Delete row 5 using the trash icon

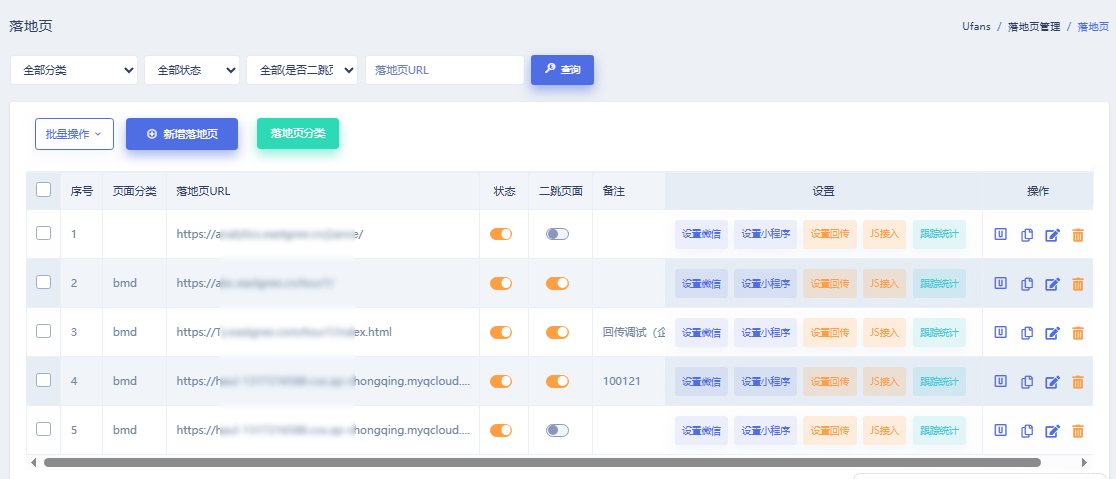click(x=1077, y=431)
